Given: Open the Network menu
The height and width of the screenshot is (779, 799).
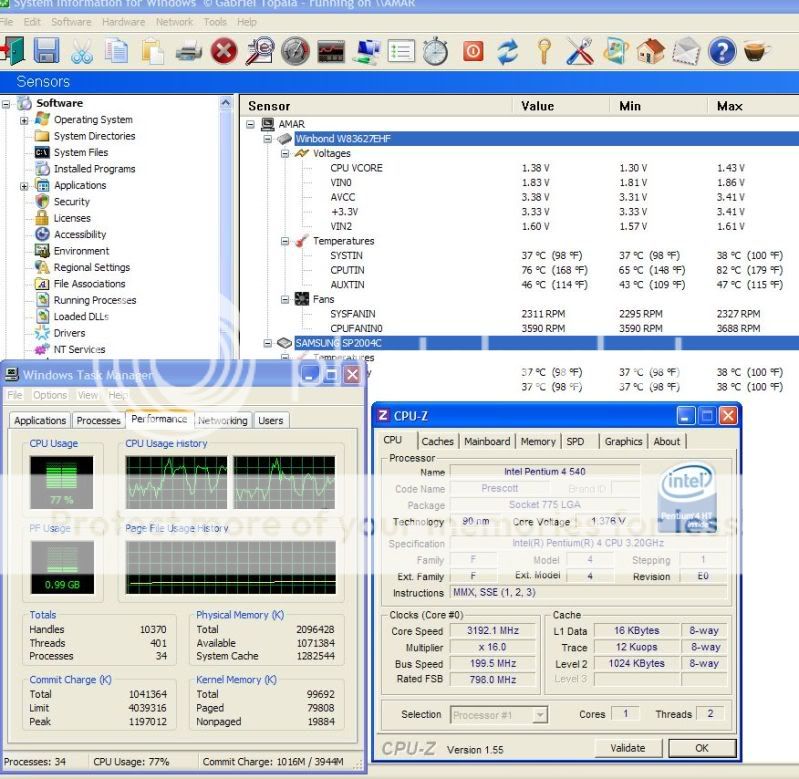Looking at the screenshot, I should coord(174,22).
